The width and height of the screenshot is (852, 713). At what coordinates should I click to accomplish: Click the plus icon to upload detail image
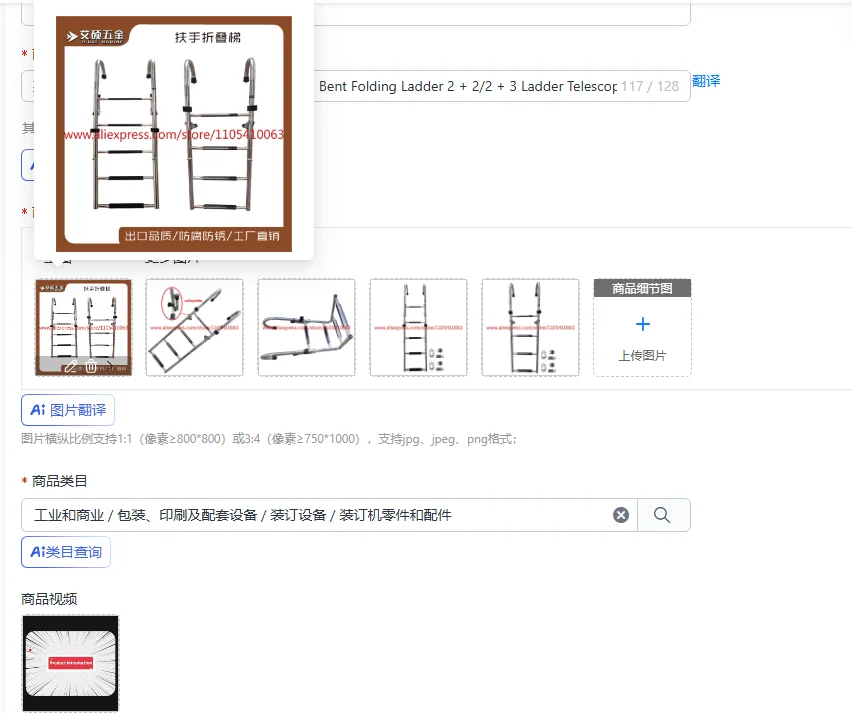(x=643, y=324)
